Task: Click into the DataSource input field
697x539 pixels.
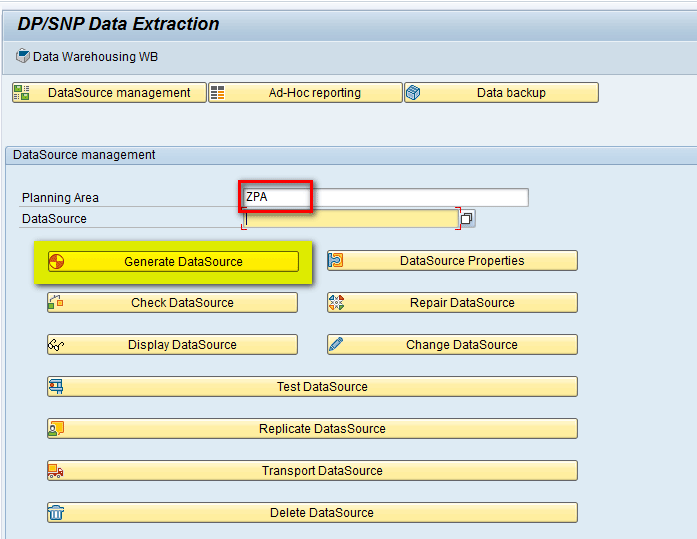Action: [x=350, y=219]
